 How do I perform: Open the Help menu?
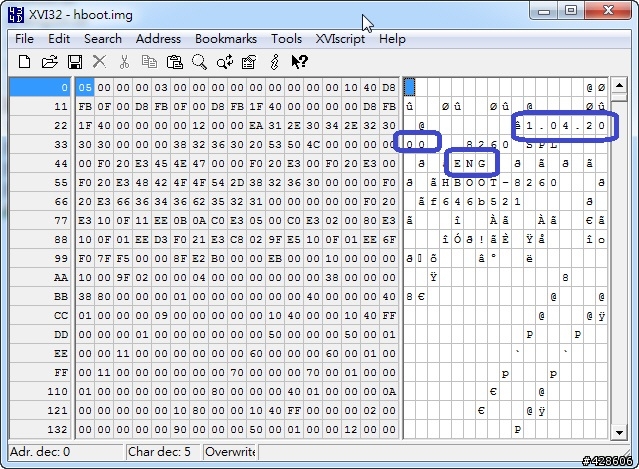392,39
